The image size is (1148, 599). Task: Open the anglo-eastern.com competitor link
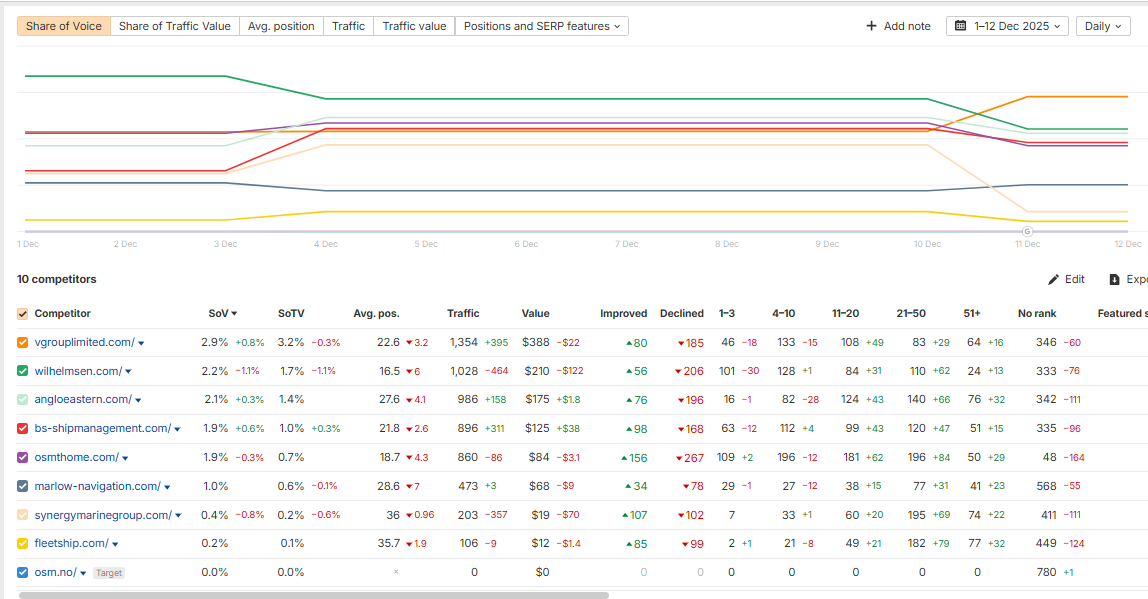(x=83, y=400)
